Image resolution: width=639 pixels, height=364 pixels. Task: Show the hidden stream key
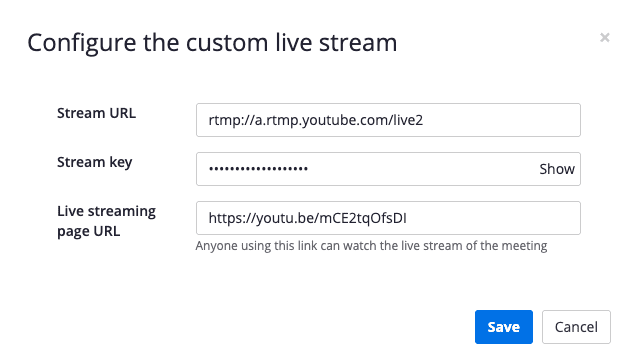(x=557, y=169)
